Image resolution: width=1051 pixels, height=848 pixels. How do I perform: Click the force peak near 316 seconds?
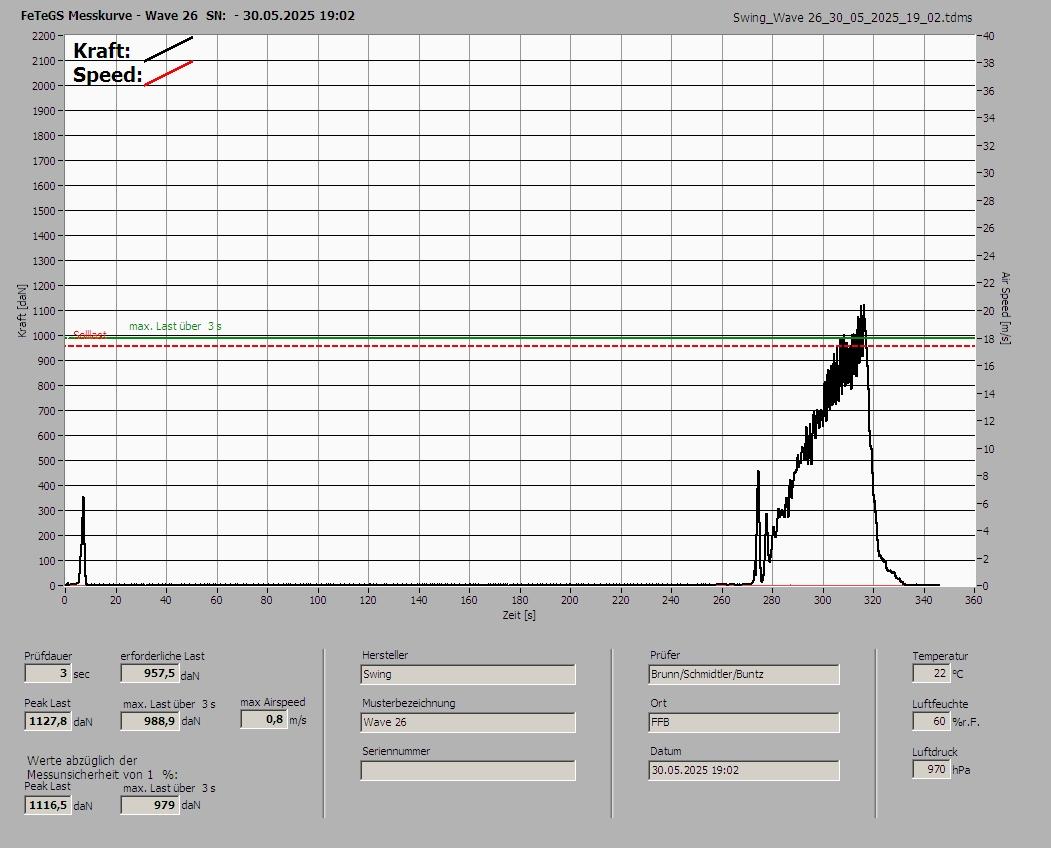tap(863, 306)
